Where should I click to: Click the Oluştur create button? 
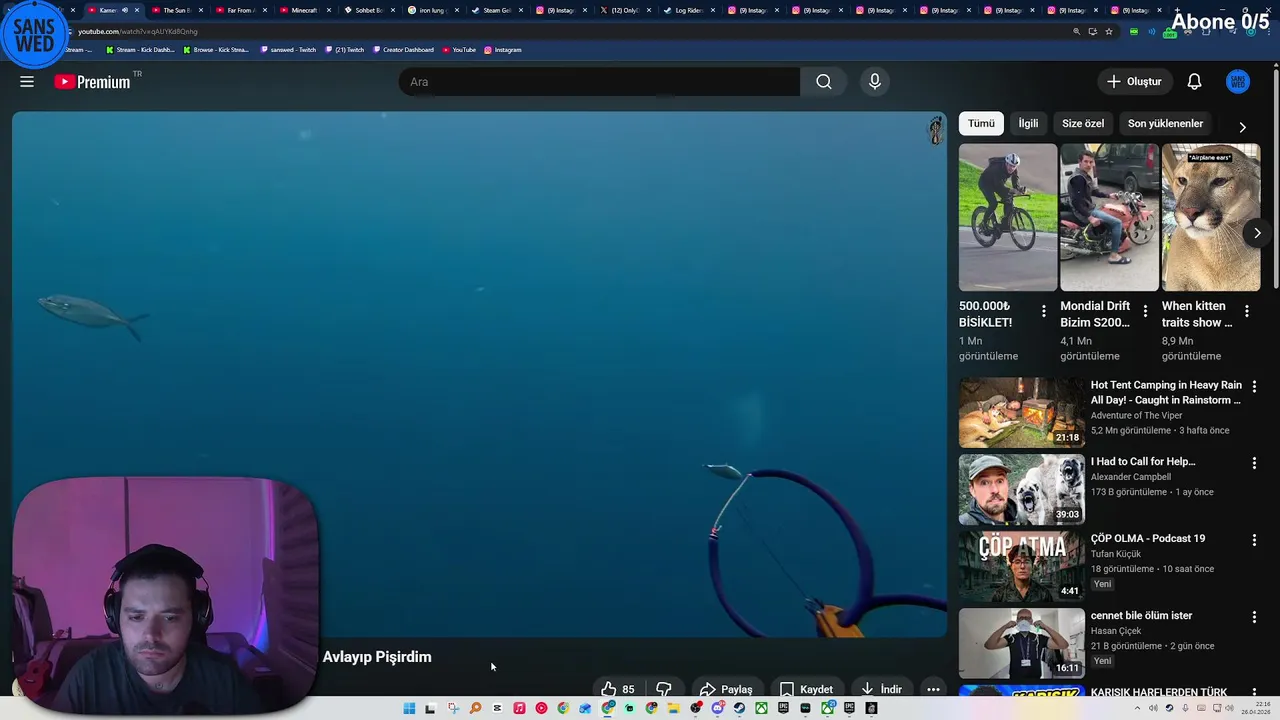click(1134, 82)
